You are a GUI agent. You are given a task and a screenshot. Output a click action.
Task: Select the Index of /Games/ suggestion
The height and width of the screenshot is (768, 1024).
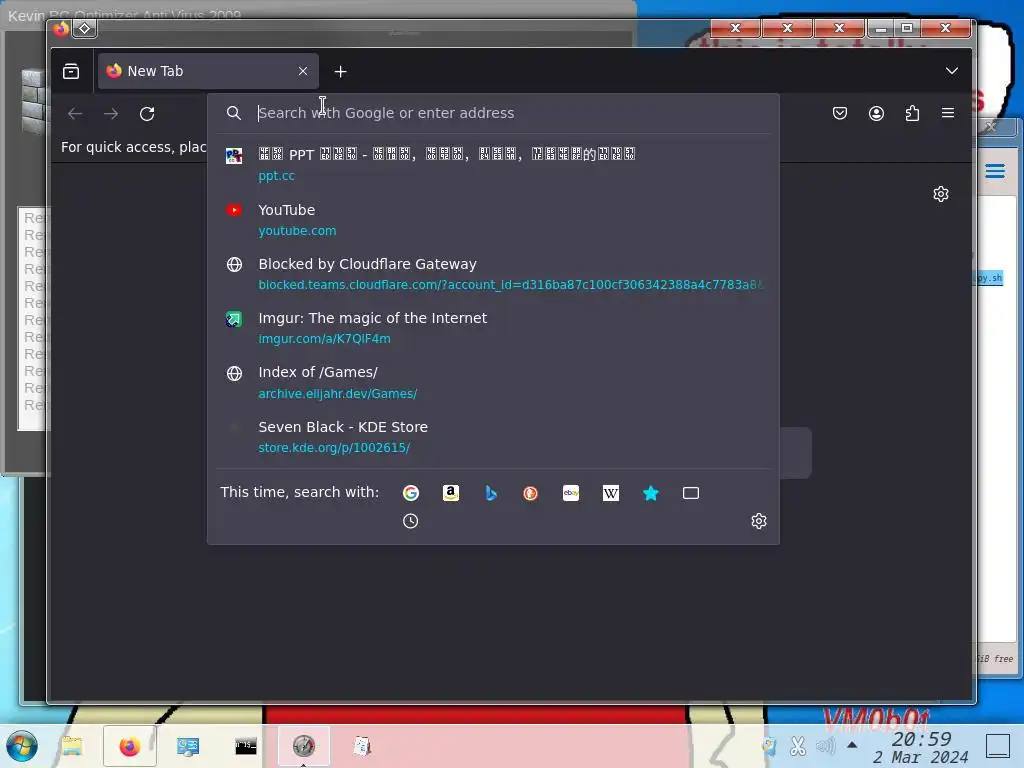494,382
